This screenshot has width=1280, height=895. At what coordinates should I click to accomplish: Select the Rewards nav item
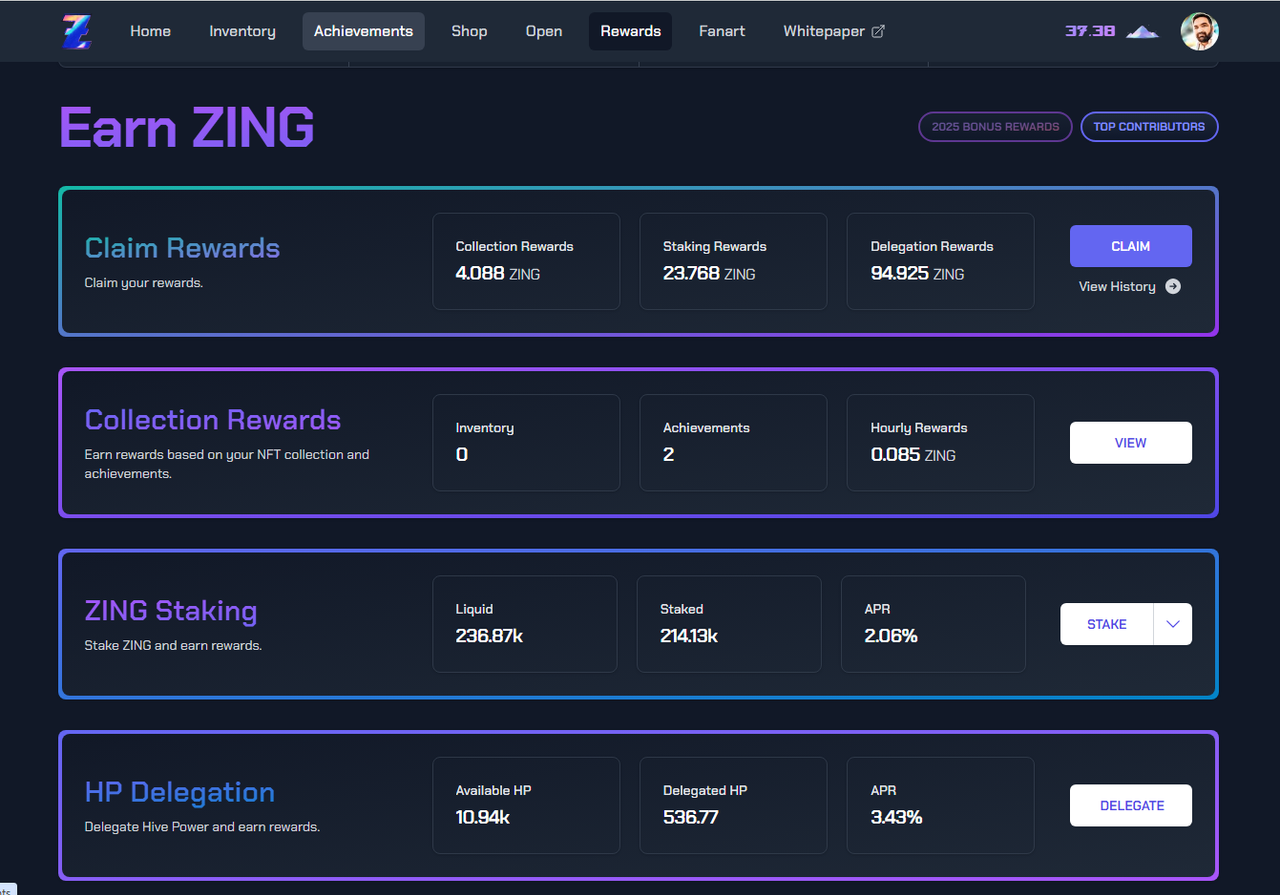pos(630,31)
